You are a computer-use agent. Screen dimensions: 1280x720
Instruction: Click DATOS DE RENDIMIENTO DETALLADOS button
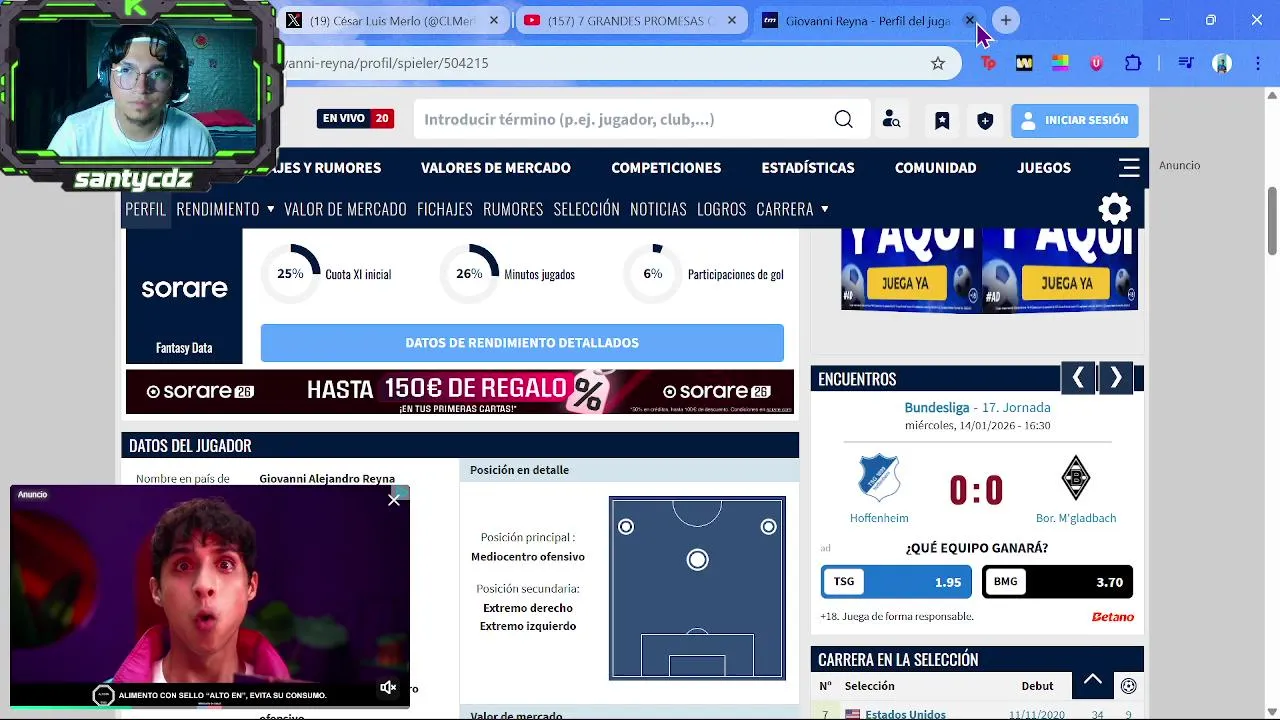coord(522,343)
